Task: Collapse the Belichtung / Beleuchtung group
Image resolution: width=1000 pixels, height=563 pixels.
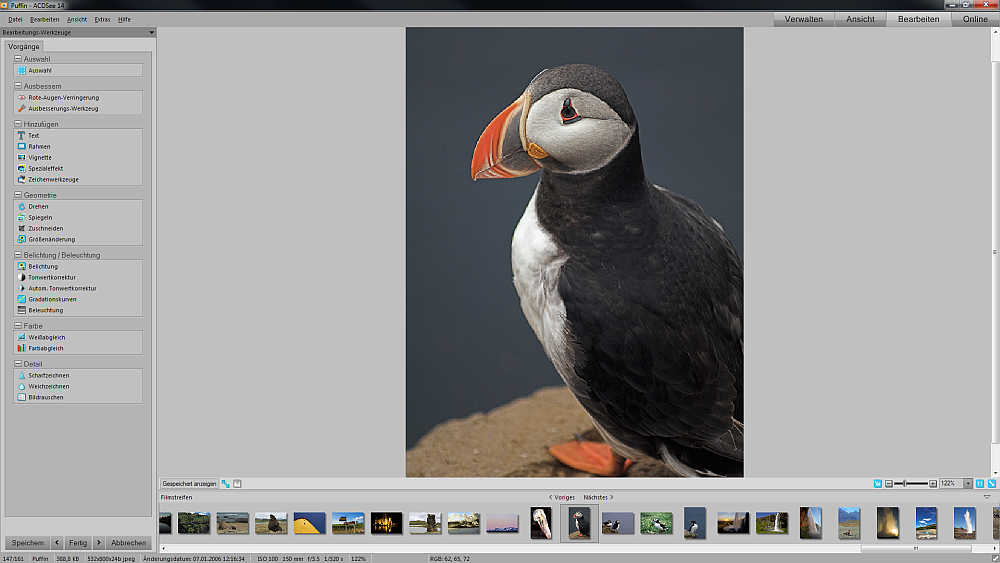Action: pyautogui.click(x=18, y=255)
